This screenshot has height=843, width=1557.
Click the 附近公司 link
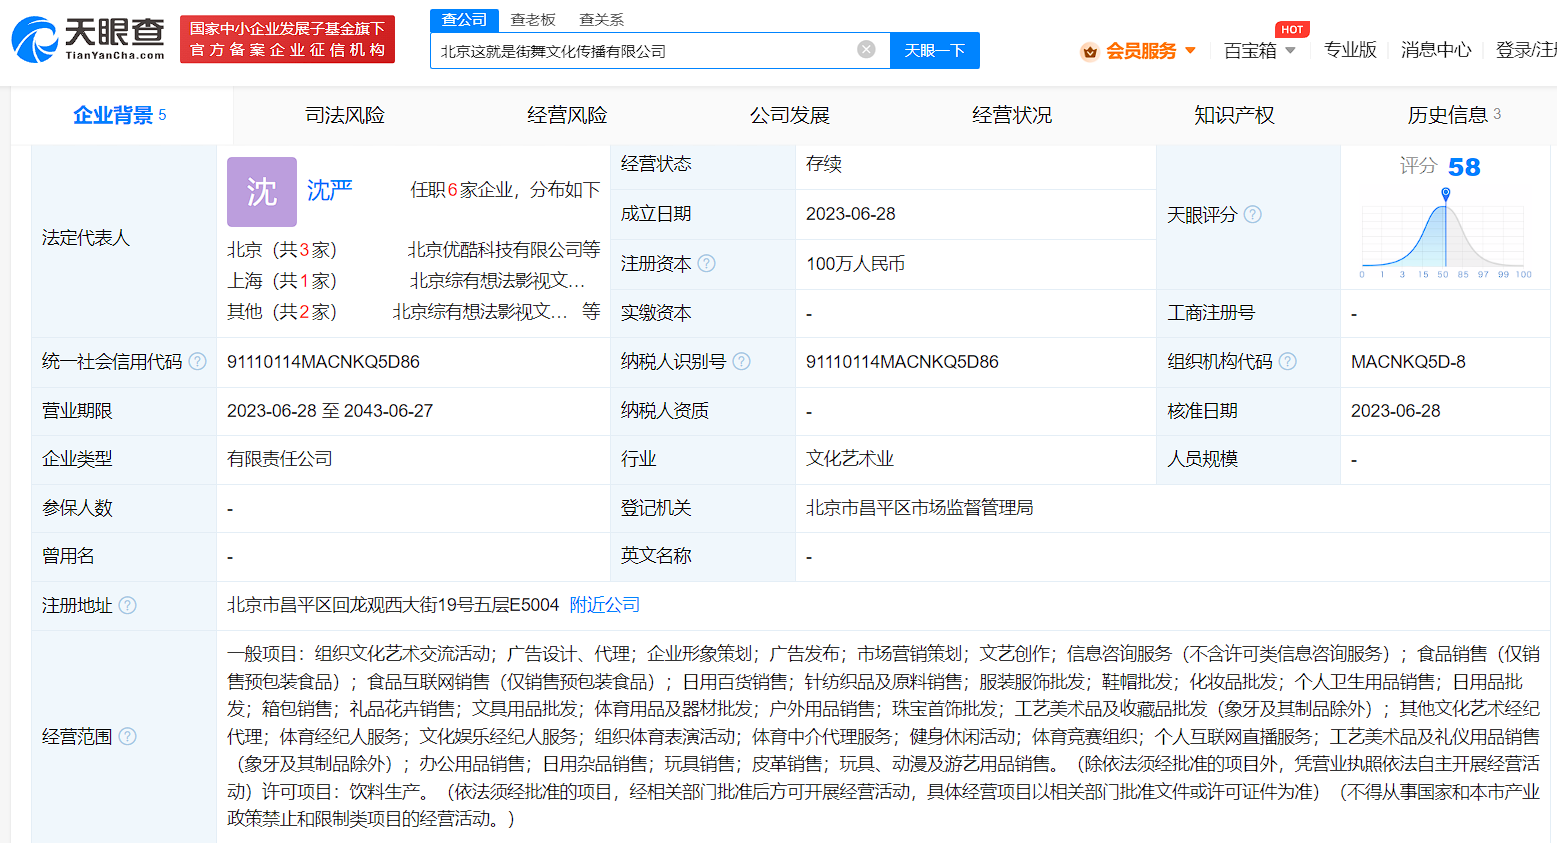[605, 605]
